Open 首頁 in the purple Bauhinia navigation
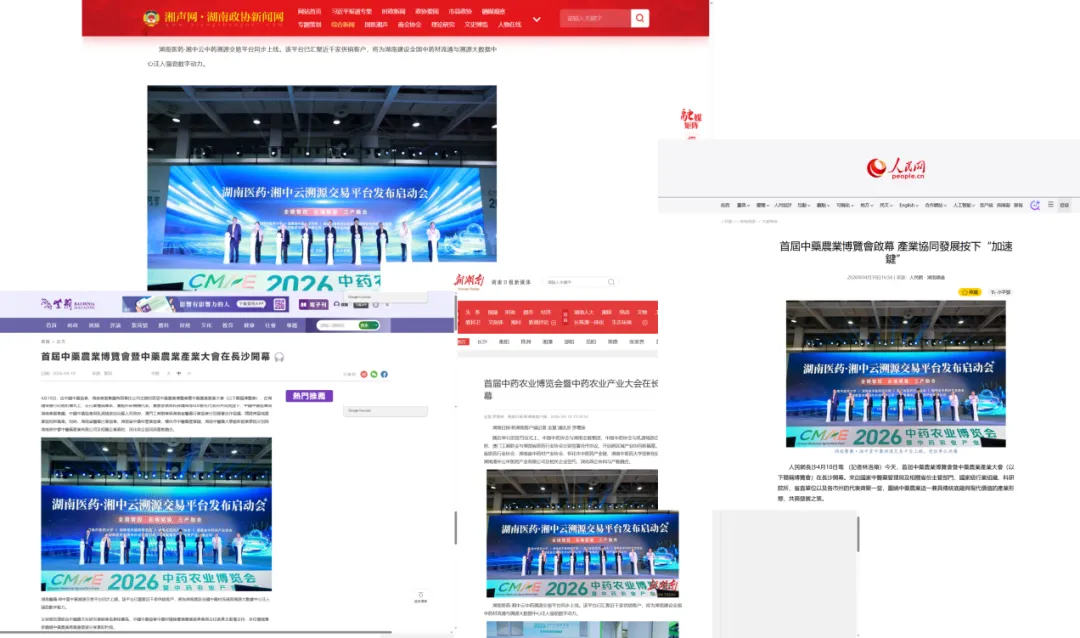 [51, 325]
